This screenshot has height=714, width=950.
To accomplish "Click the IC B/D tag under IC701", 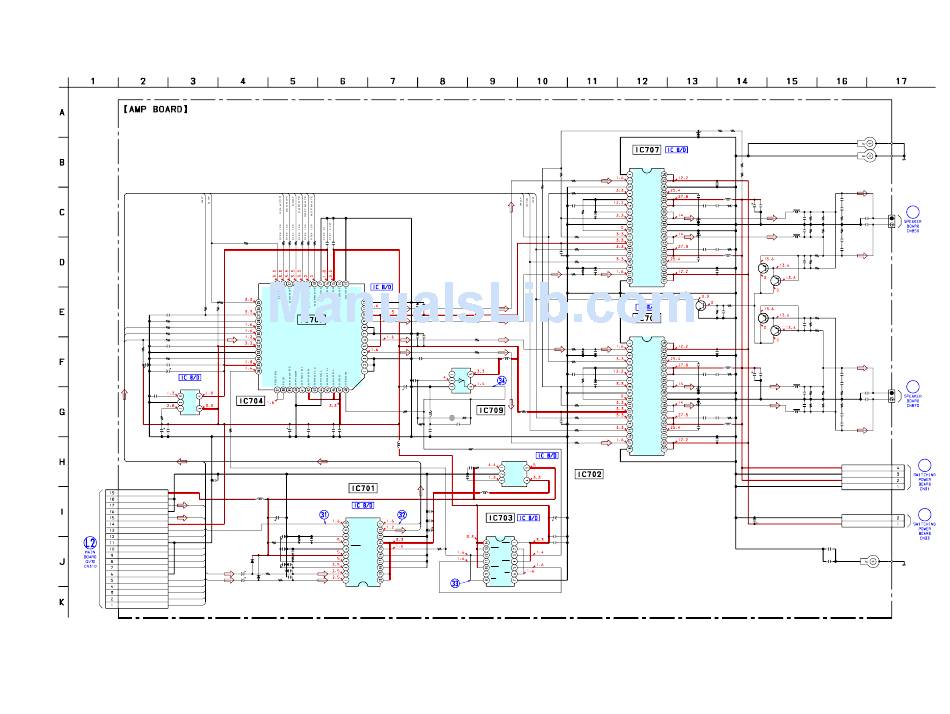I will point(363,505).
